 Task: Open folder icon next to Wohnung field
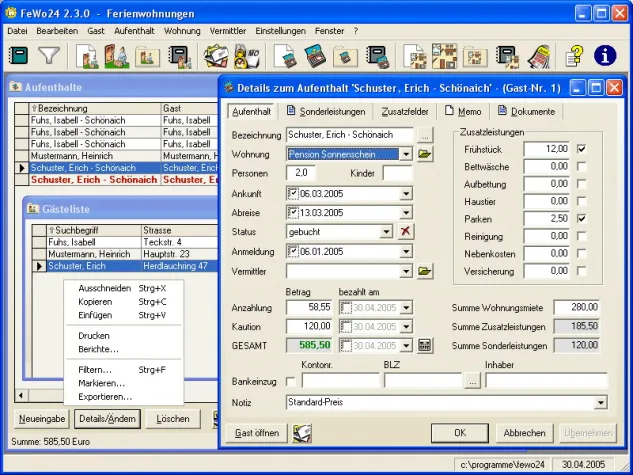(425, 154)
